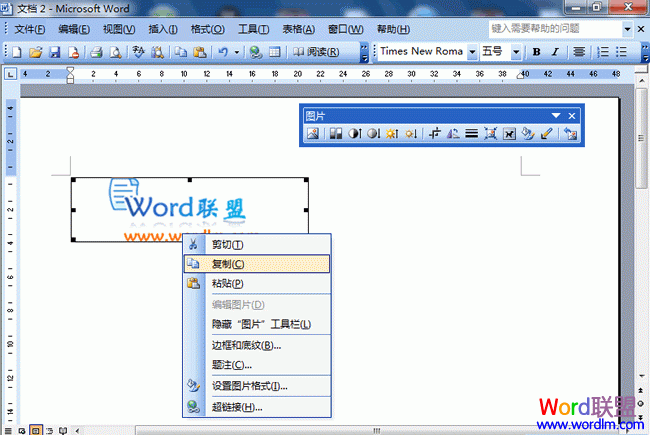
Task: Click the Reset Picture icon
Action: pyautogui.click(x=570, y=134)
